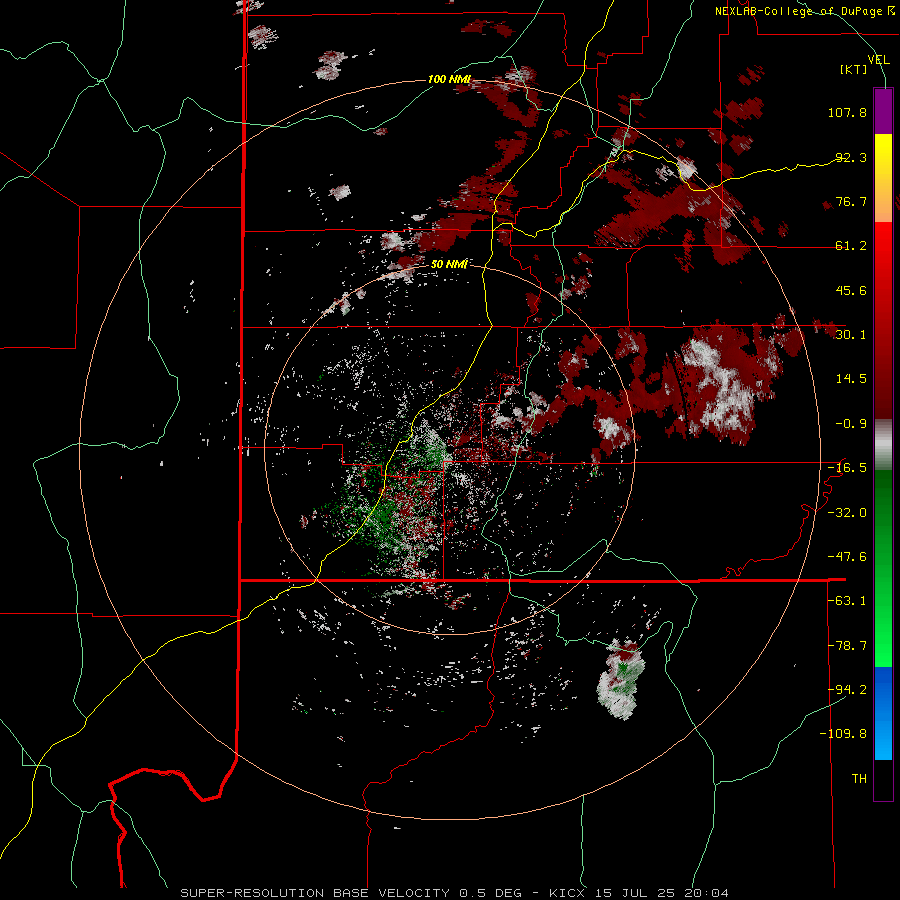
Task: Click the 50 NMI range ring label
Action: pos(449,264)
